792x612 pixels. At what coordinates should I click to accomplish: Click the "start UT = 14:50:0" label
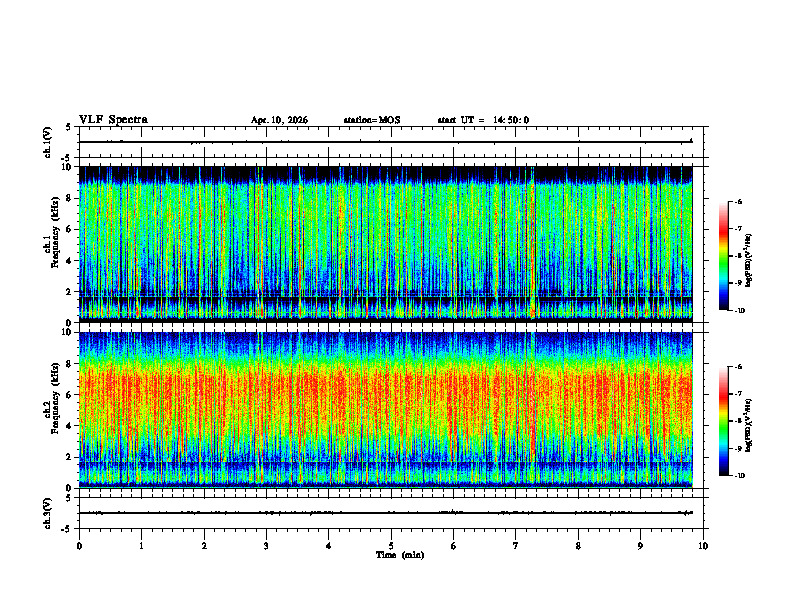(x=483, y=120)
